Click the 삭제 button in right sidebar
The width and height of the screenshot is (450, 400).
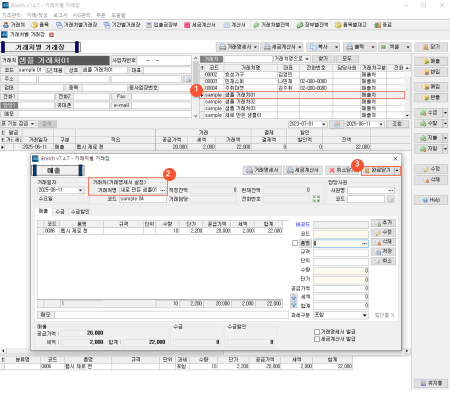431,180
